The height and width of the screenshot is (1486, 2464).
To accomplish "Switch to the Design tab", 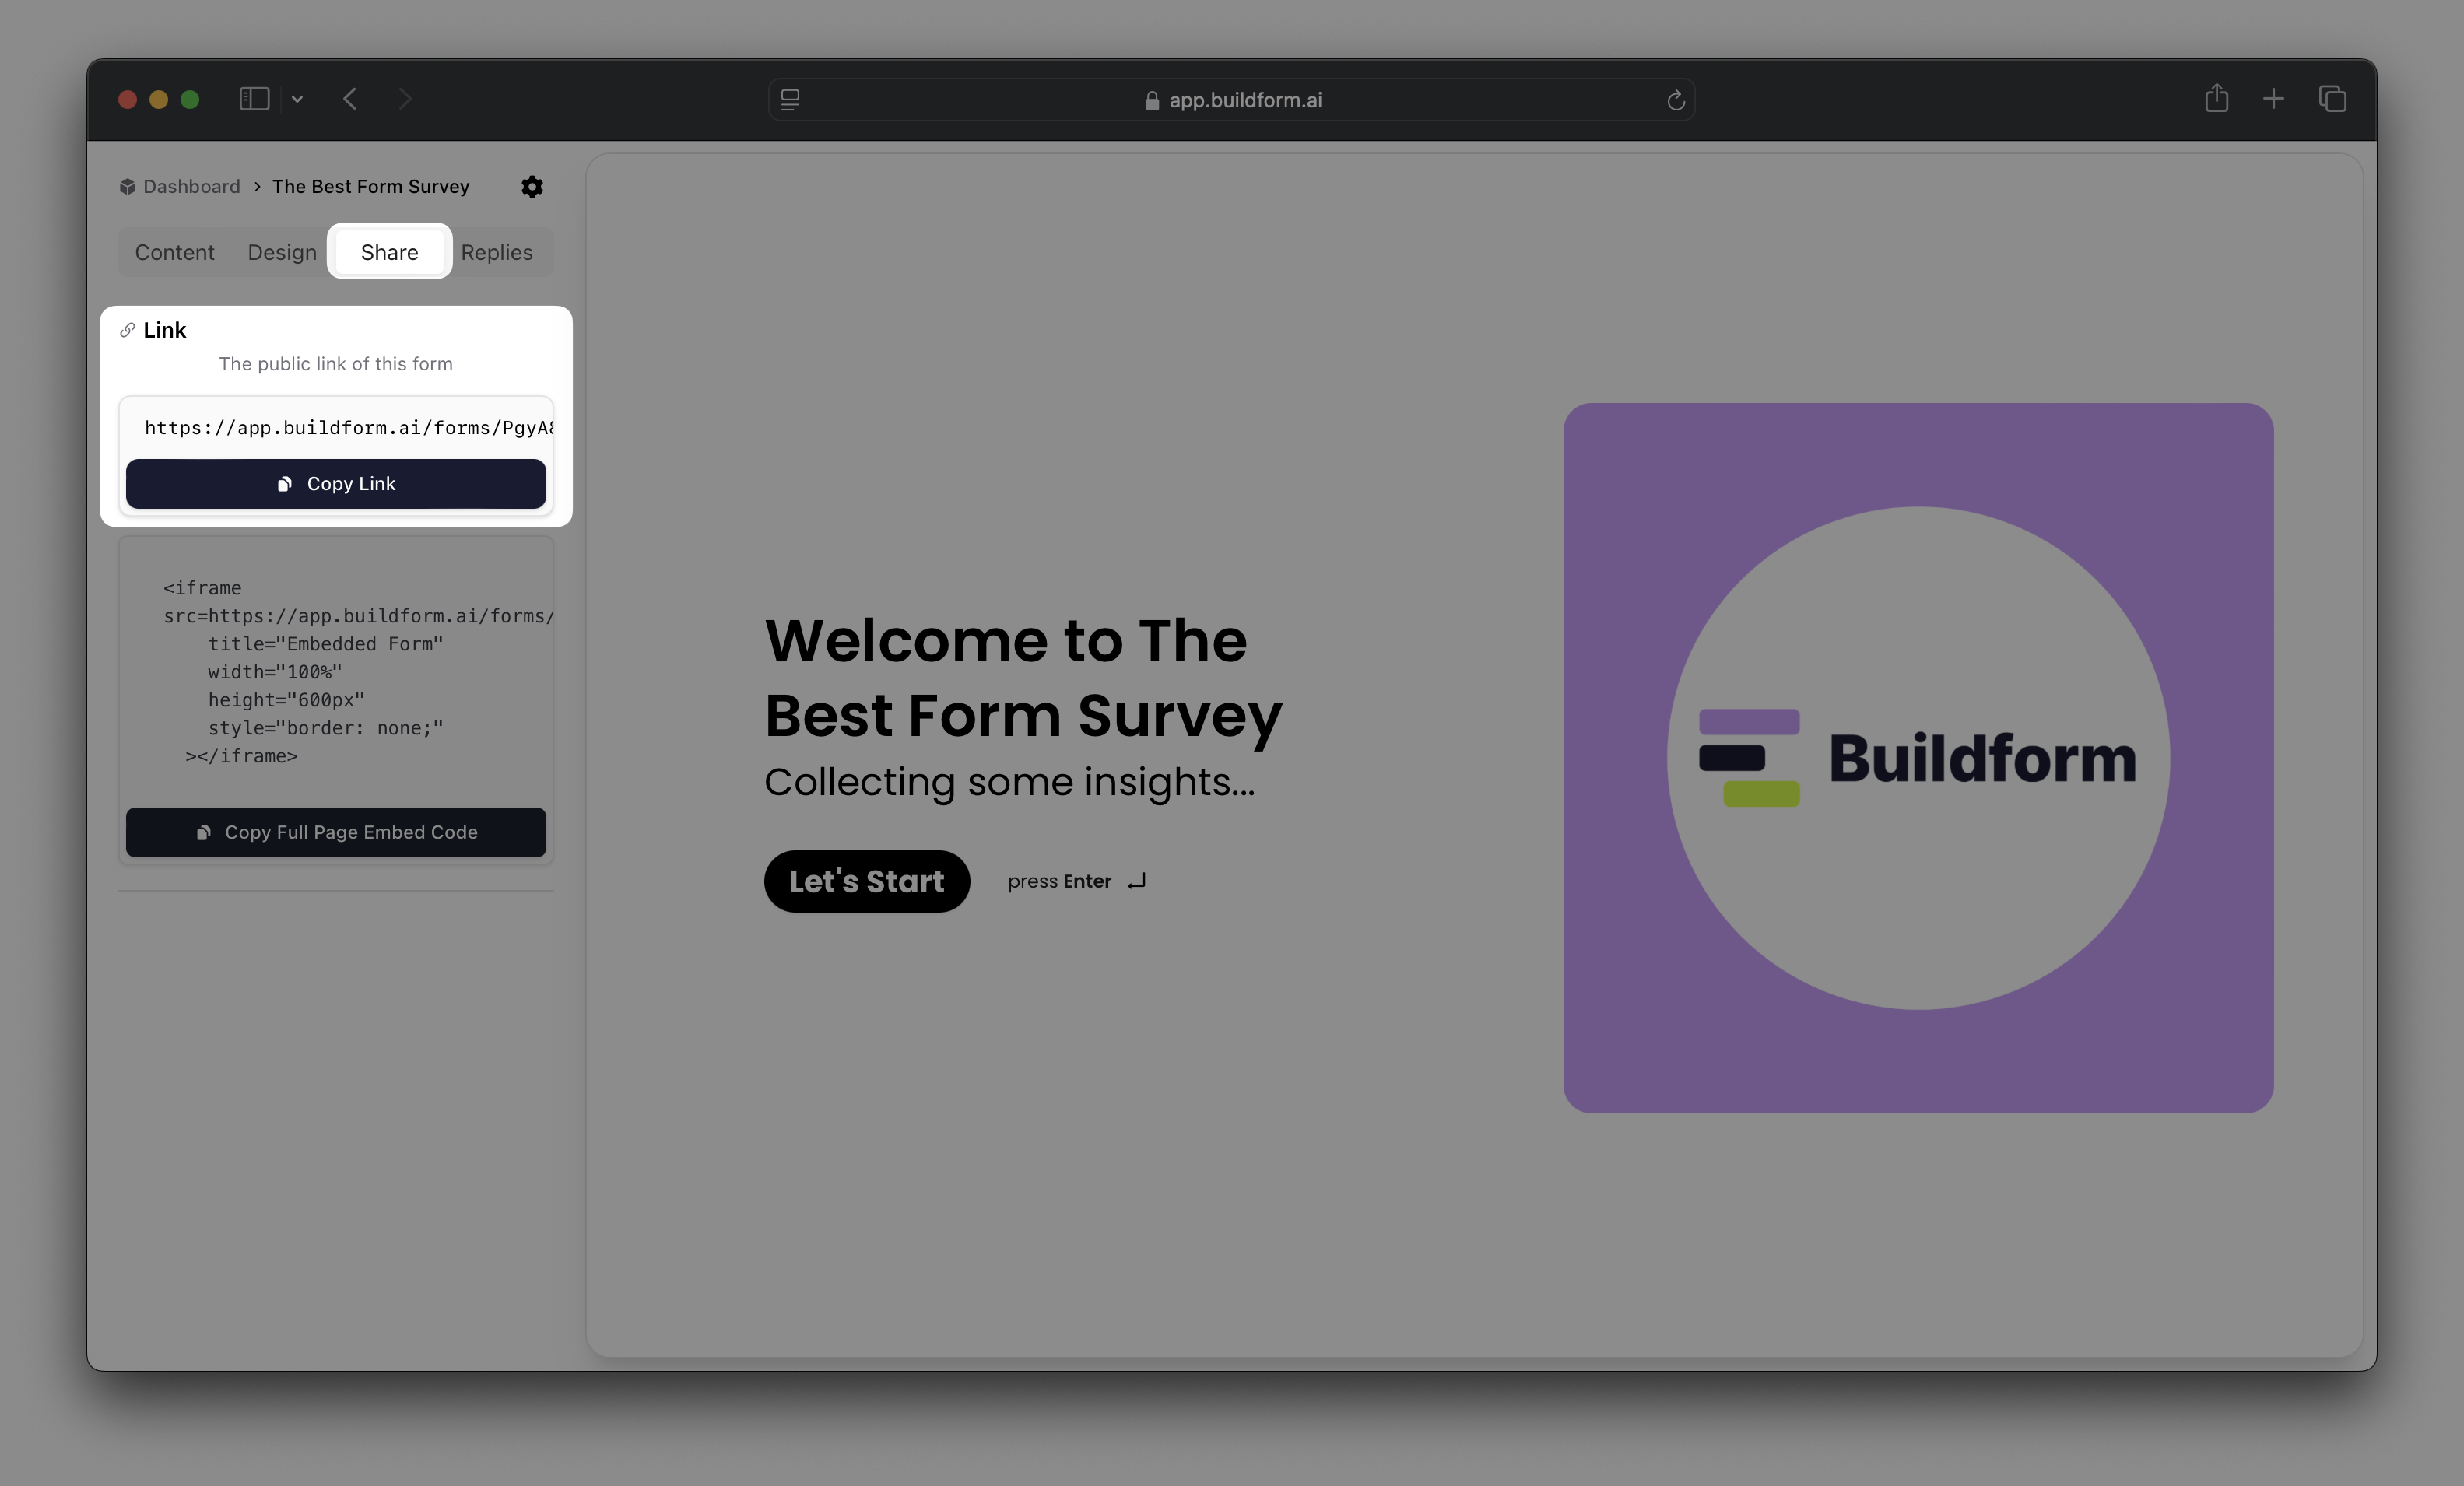I will 282,252.
